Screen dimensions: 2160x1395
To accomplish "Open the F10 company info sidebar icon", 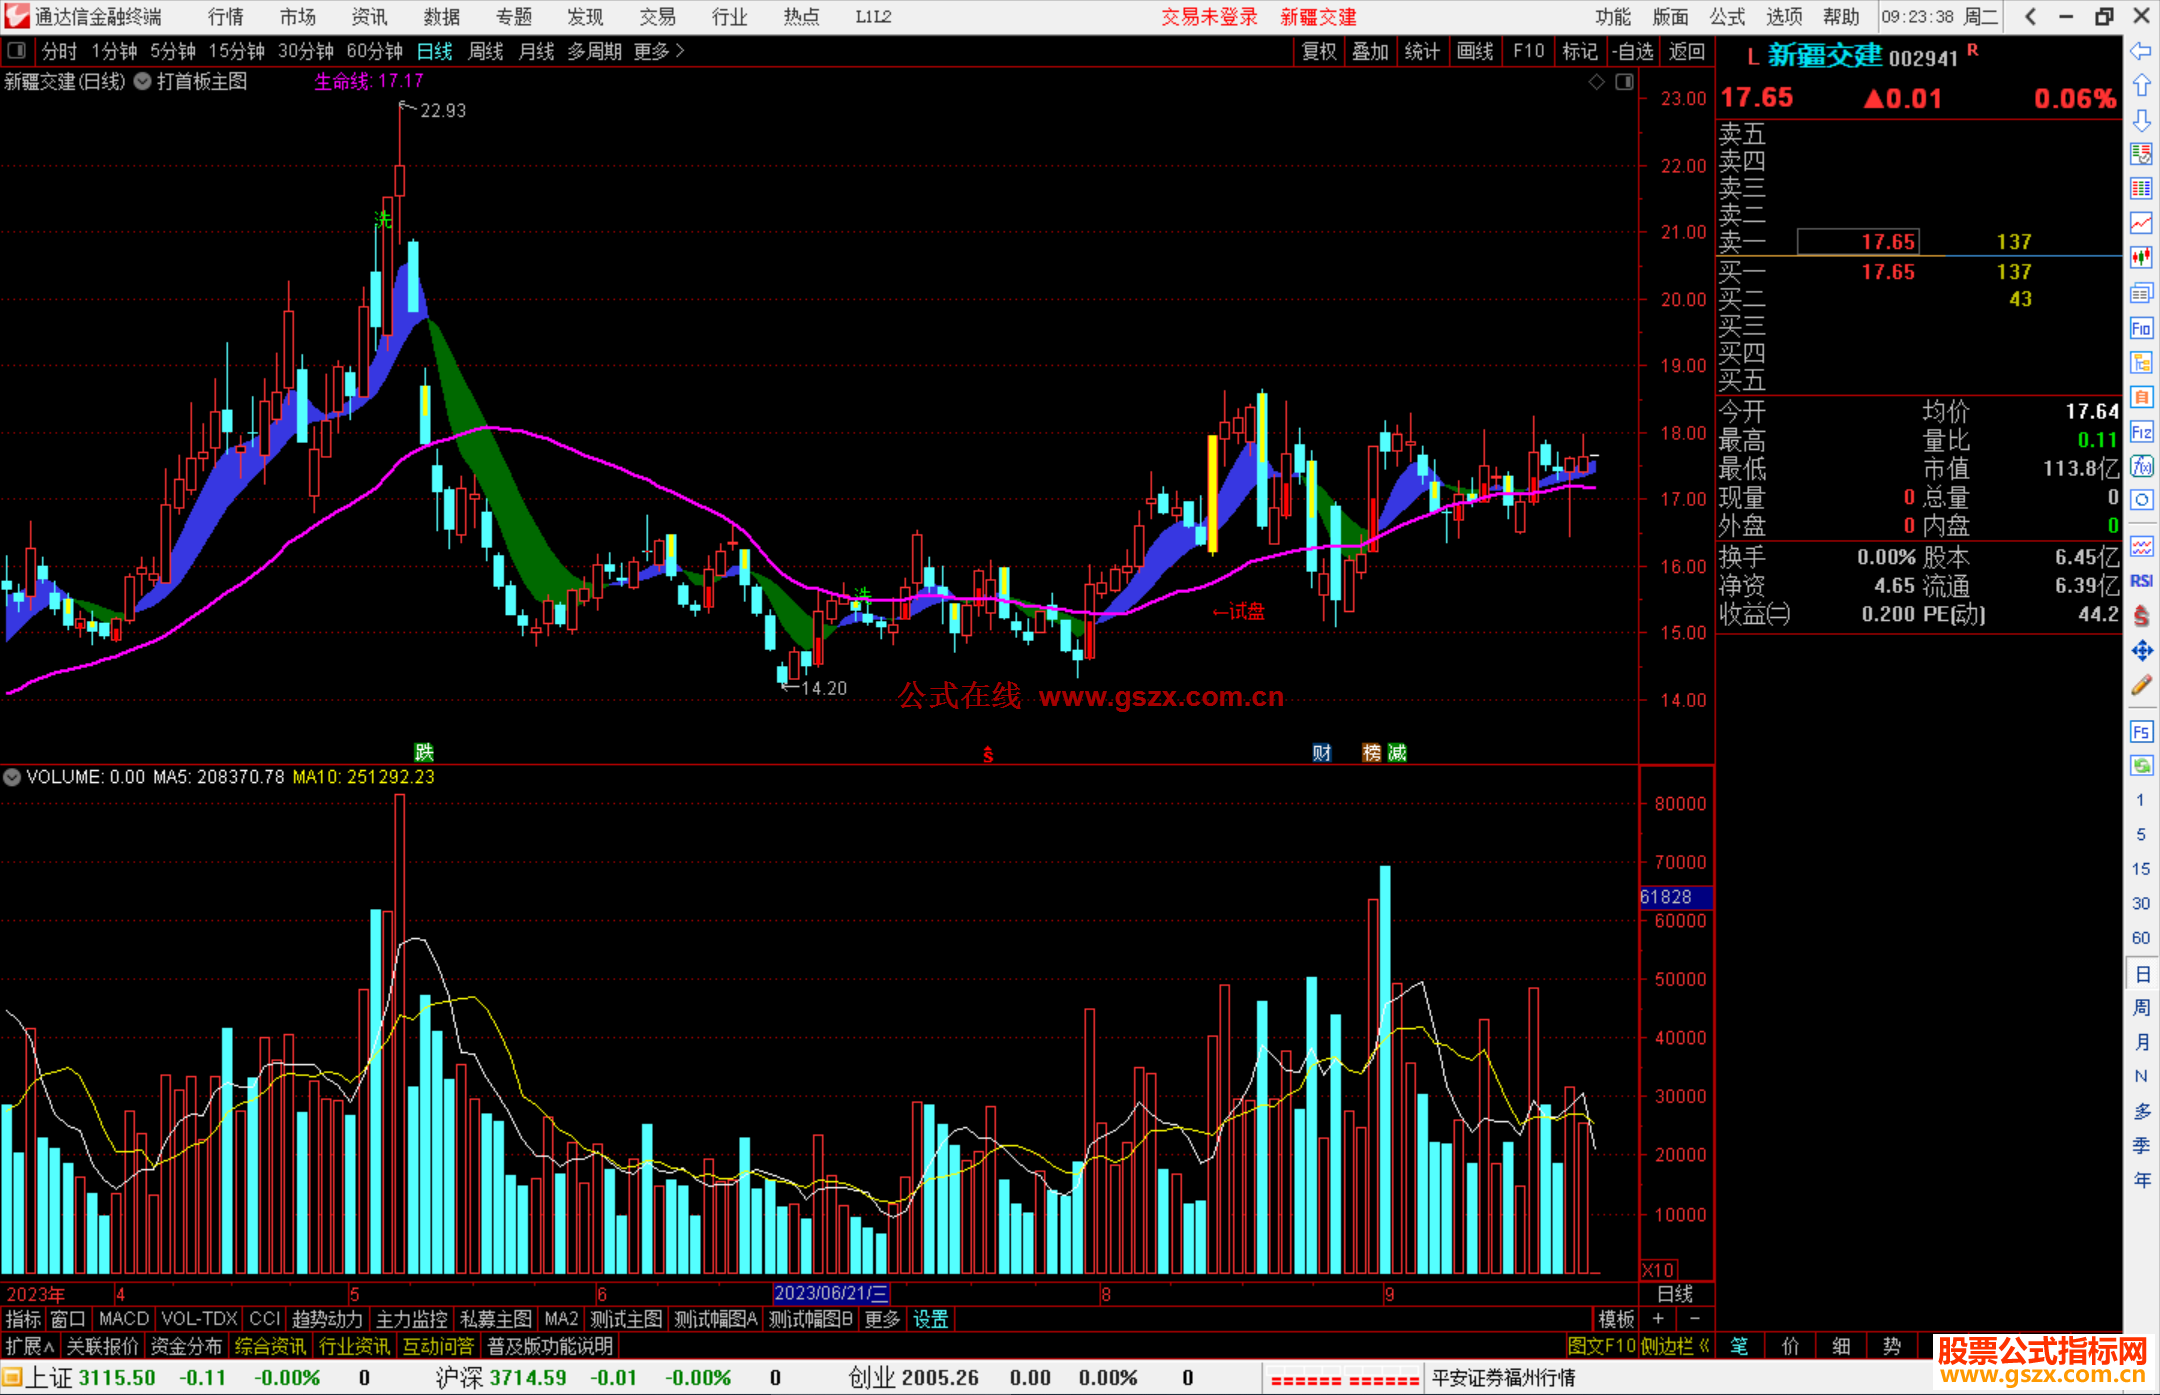I will click(x=2141, y=328).
